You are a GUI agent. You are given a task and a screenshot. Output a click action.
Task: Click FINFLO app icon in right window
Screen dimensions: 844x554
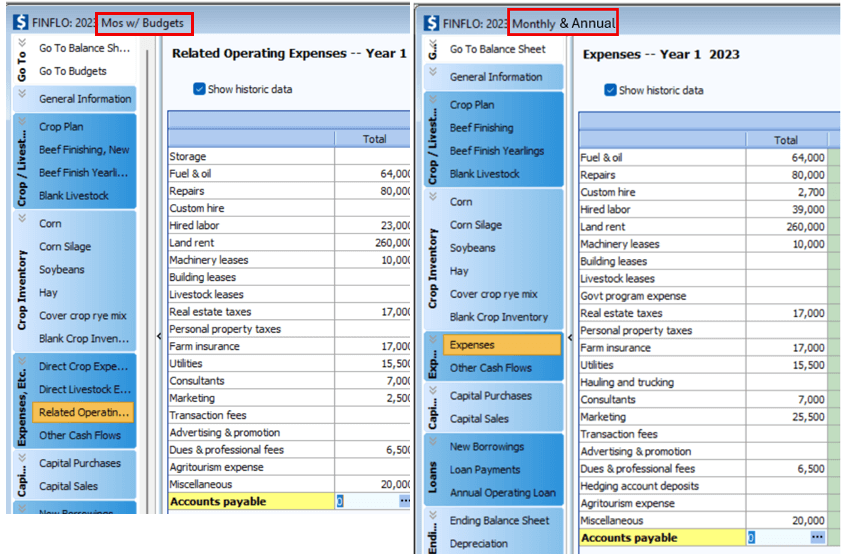coord(431,23)
